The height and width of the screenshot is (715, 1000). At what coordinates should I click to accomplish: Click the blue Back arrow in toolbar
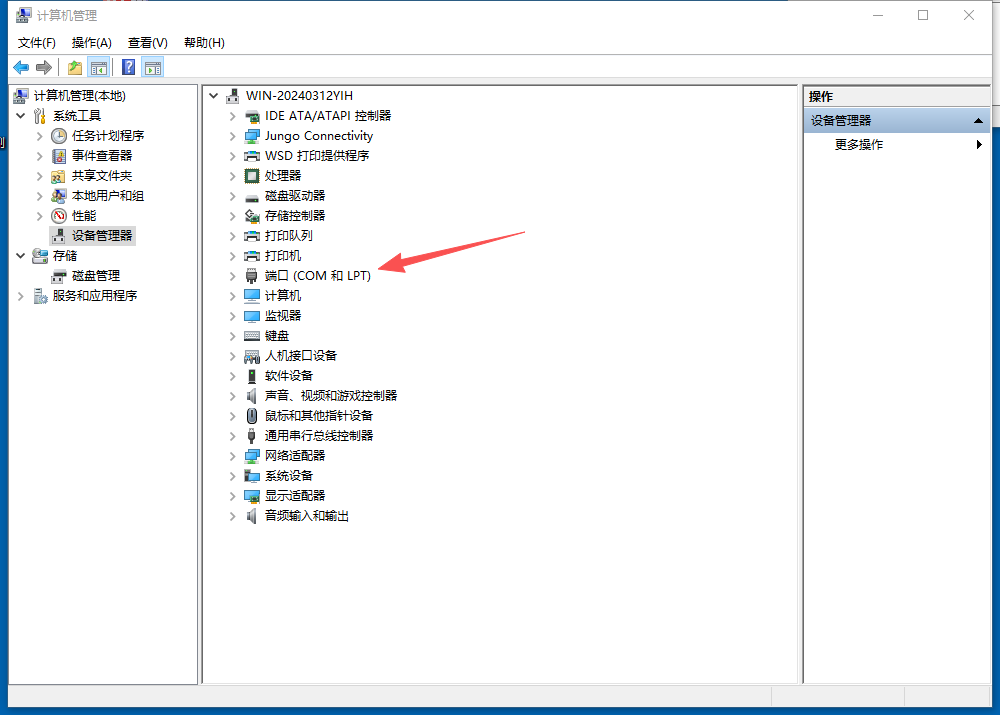[x=21, y=67]
